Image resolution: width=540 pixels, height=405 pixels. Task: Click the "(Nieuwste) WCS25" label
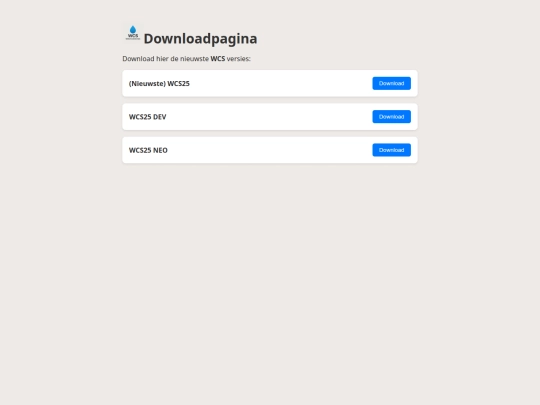pyautogui.click(x=159, y=84)
